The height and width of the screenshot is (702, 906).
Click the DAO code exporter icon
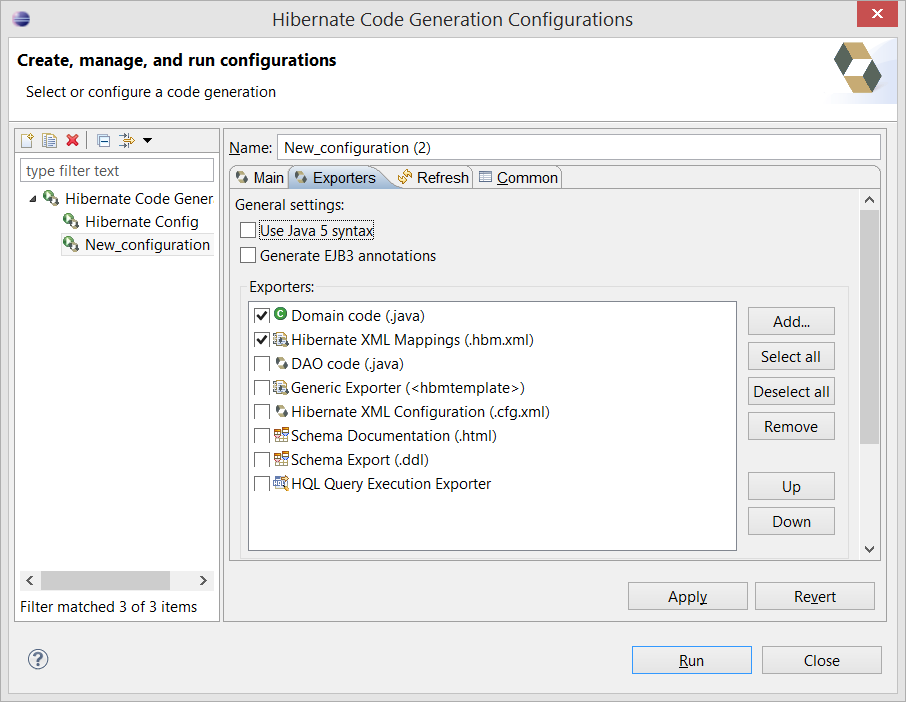click(281, 363)
